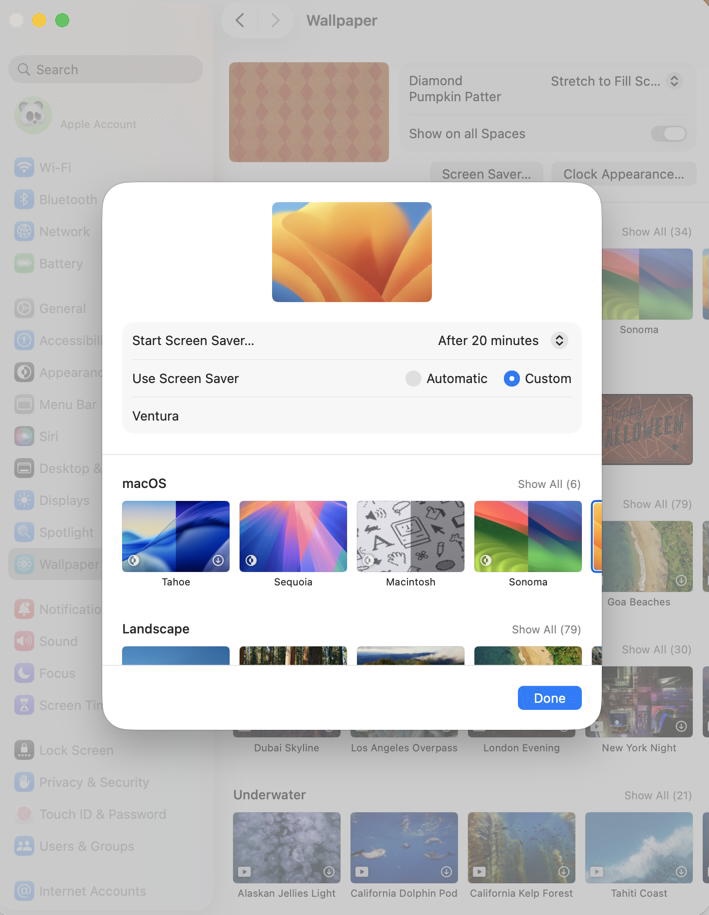Select California Dolphin Pod wallpaper

404,847
